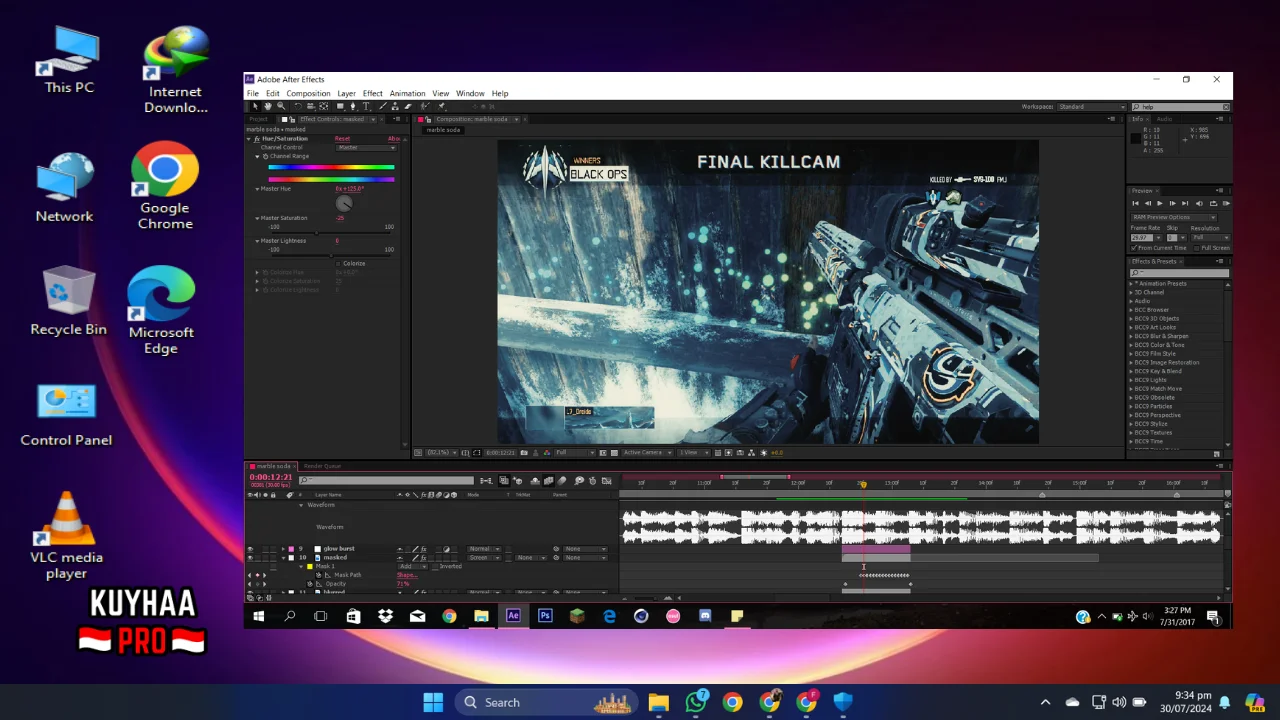Toggle the From Current Time checkbox
This screenshot has height=720, width=1280.
point(1134,248)
